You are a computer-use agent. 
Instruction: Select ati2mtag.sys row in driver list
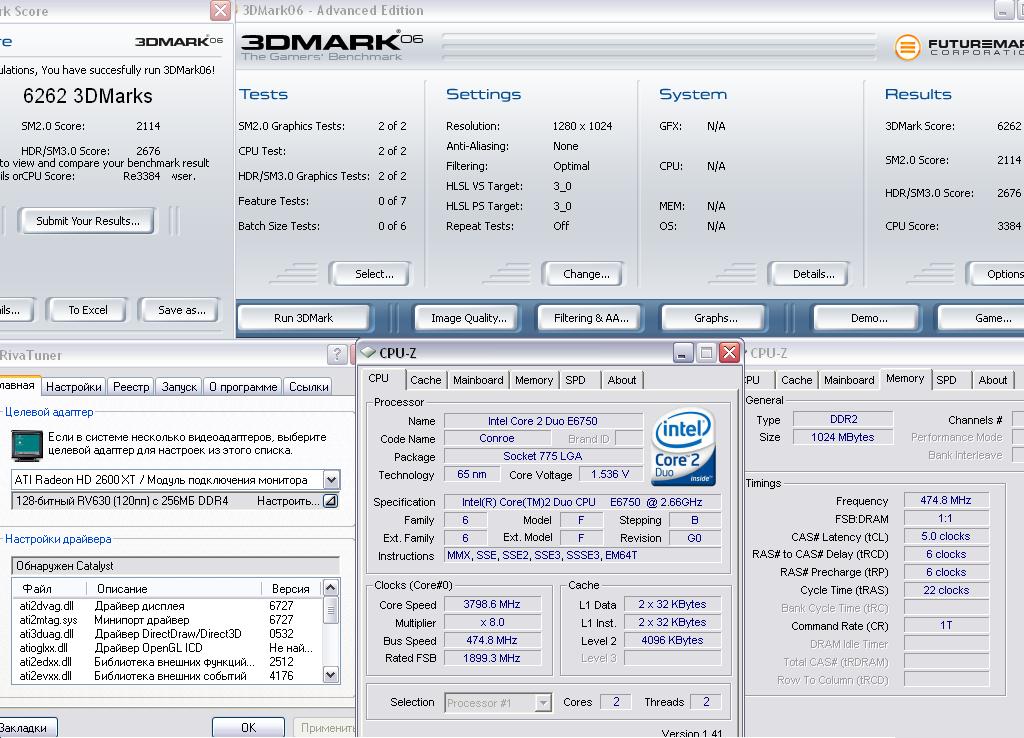coord(167,620)
